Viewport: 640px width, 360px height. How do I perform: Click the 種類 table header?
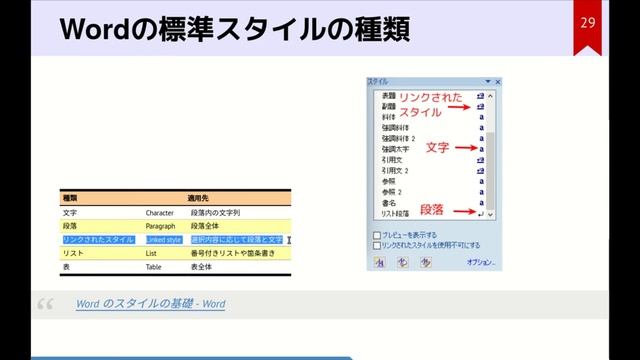[70, 198]
